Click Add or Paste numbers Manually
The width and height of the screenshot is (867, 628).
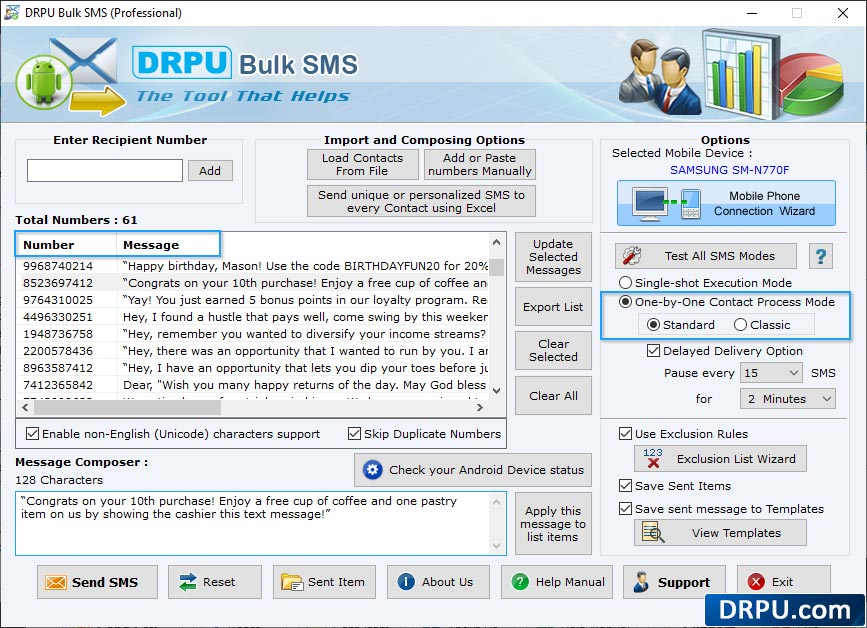pos(479,164)
